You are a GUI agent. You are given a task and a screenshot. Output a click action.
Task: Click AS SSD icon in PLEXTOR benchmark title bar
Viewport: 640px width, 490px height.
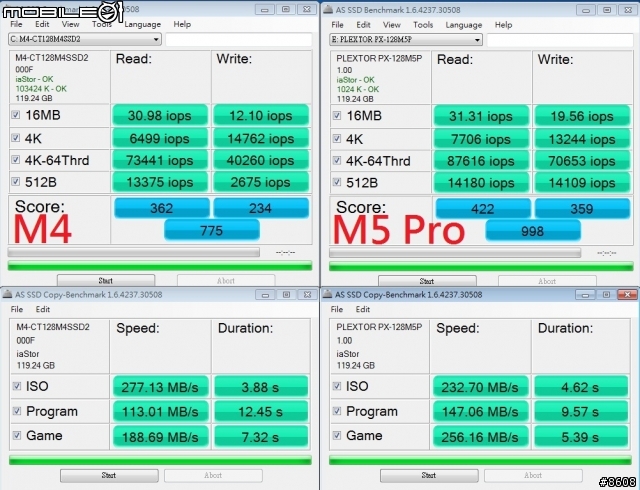[328, 9]
